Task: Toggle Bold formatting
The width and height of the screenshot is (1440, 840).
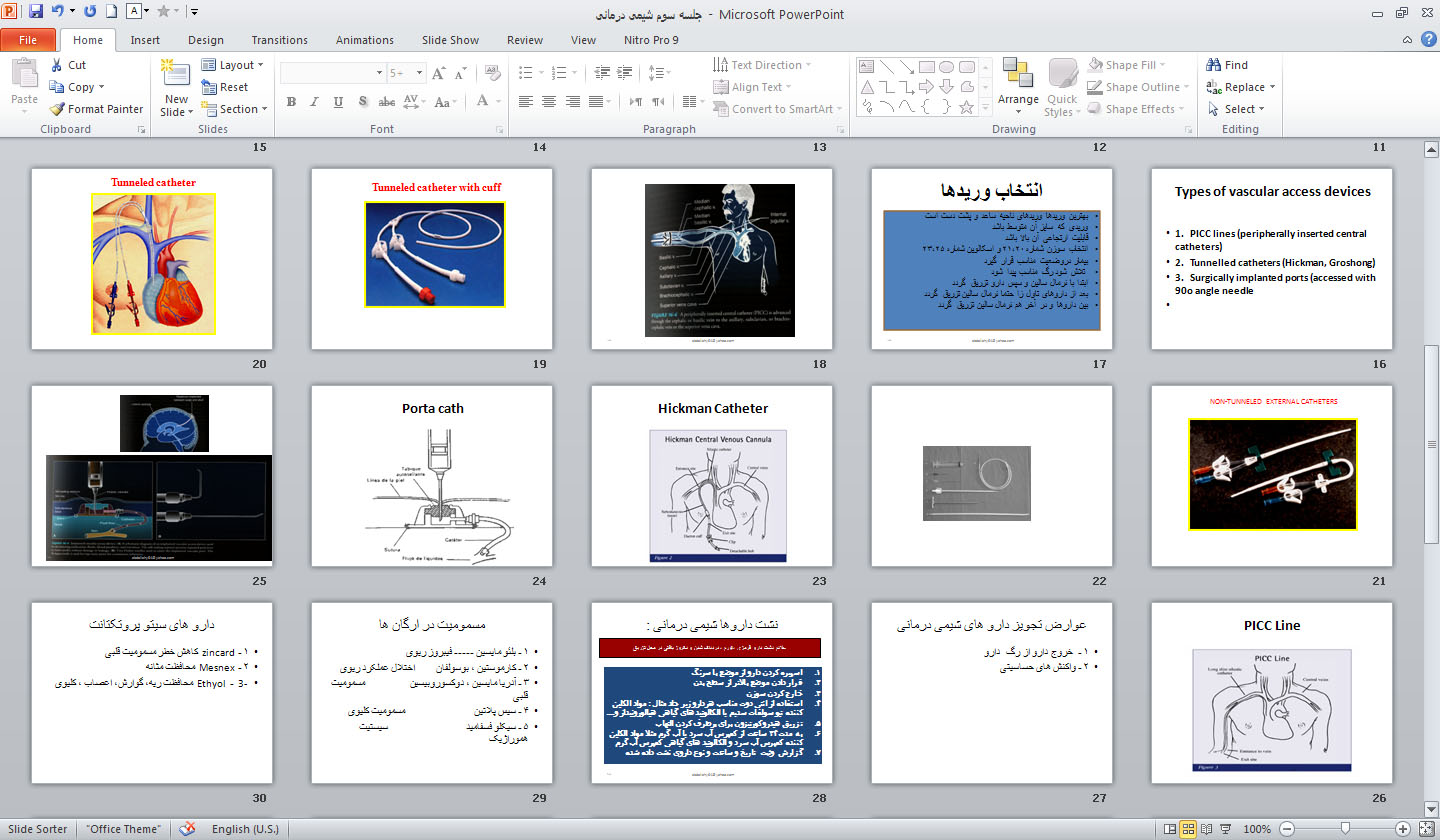Action: 291,102
